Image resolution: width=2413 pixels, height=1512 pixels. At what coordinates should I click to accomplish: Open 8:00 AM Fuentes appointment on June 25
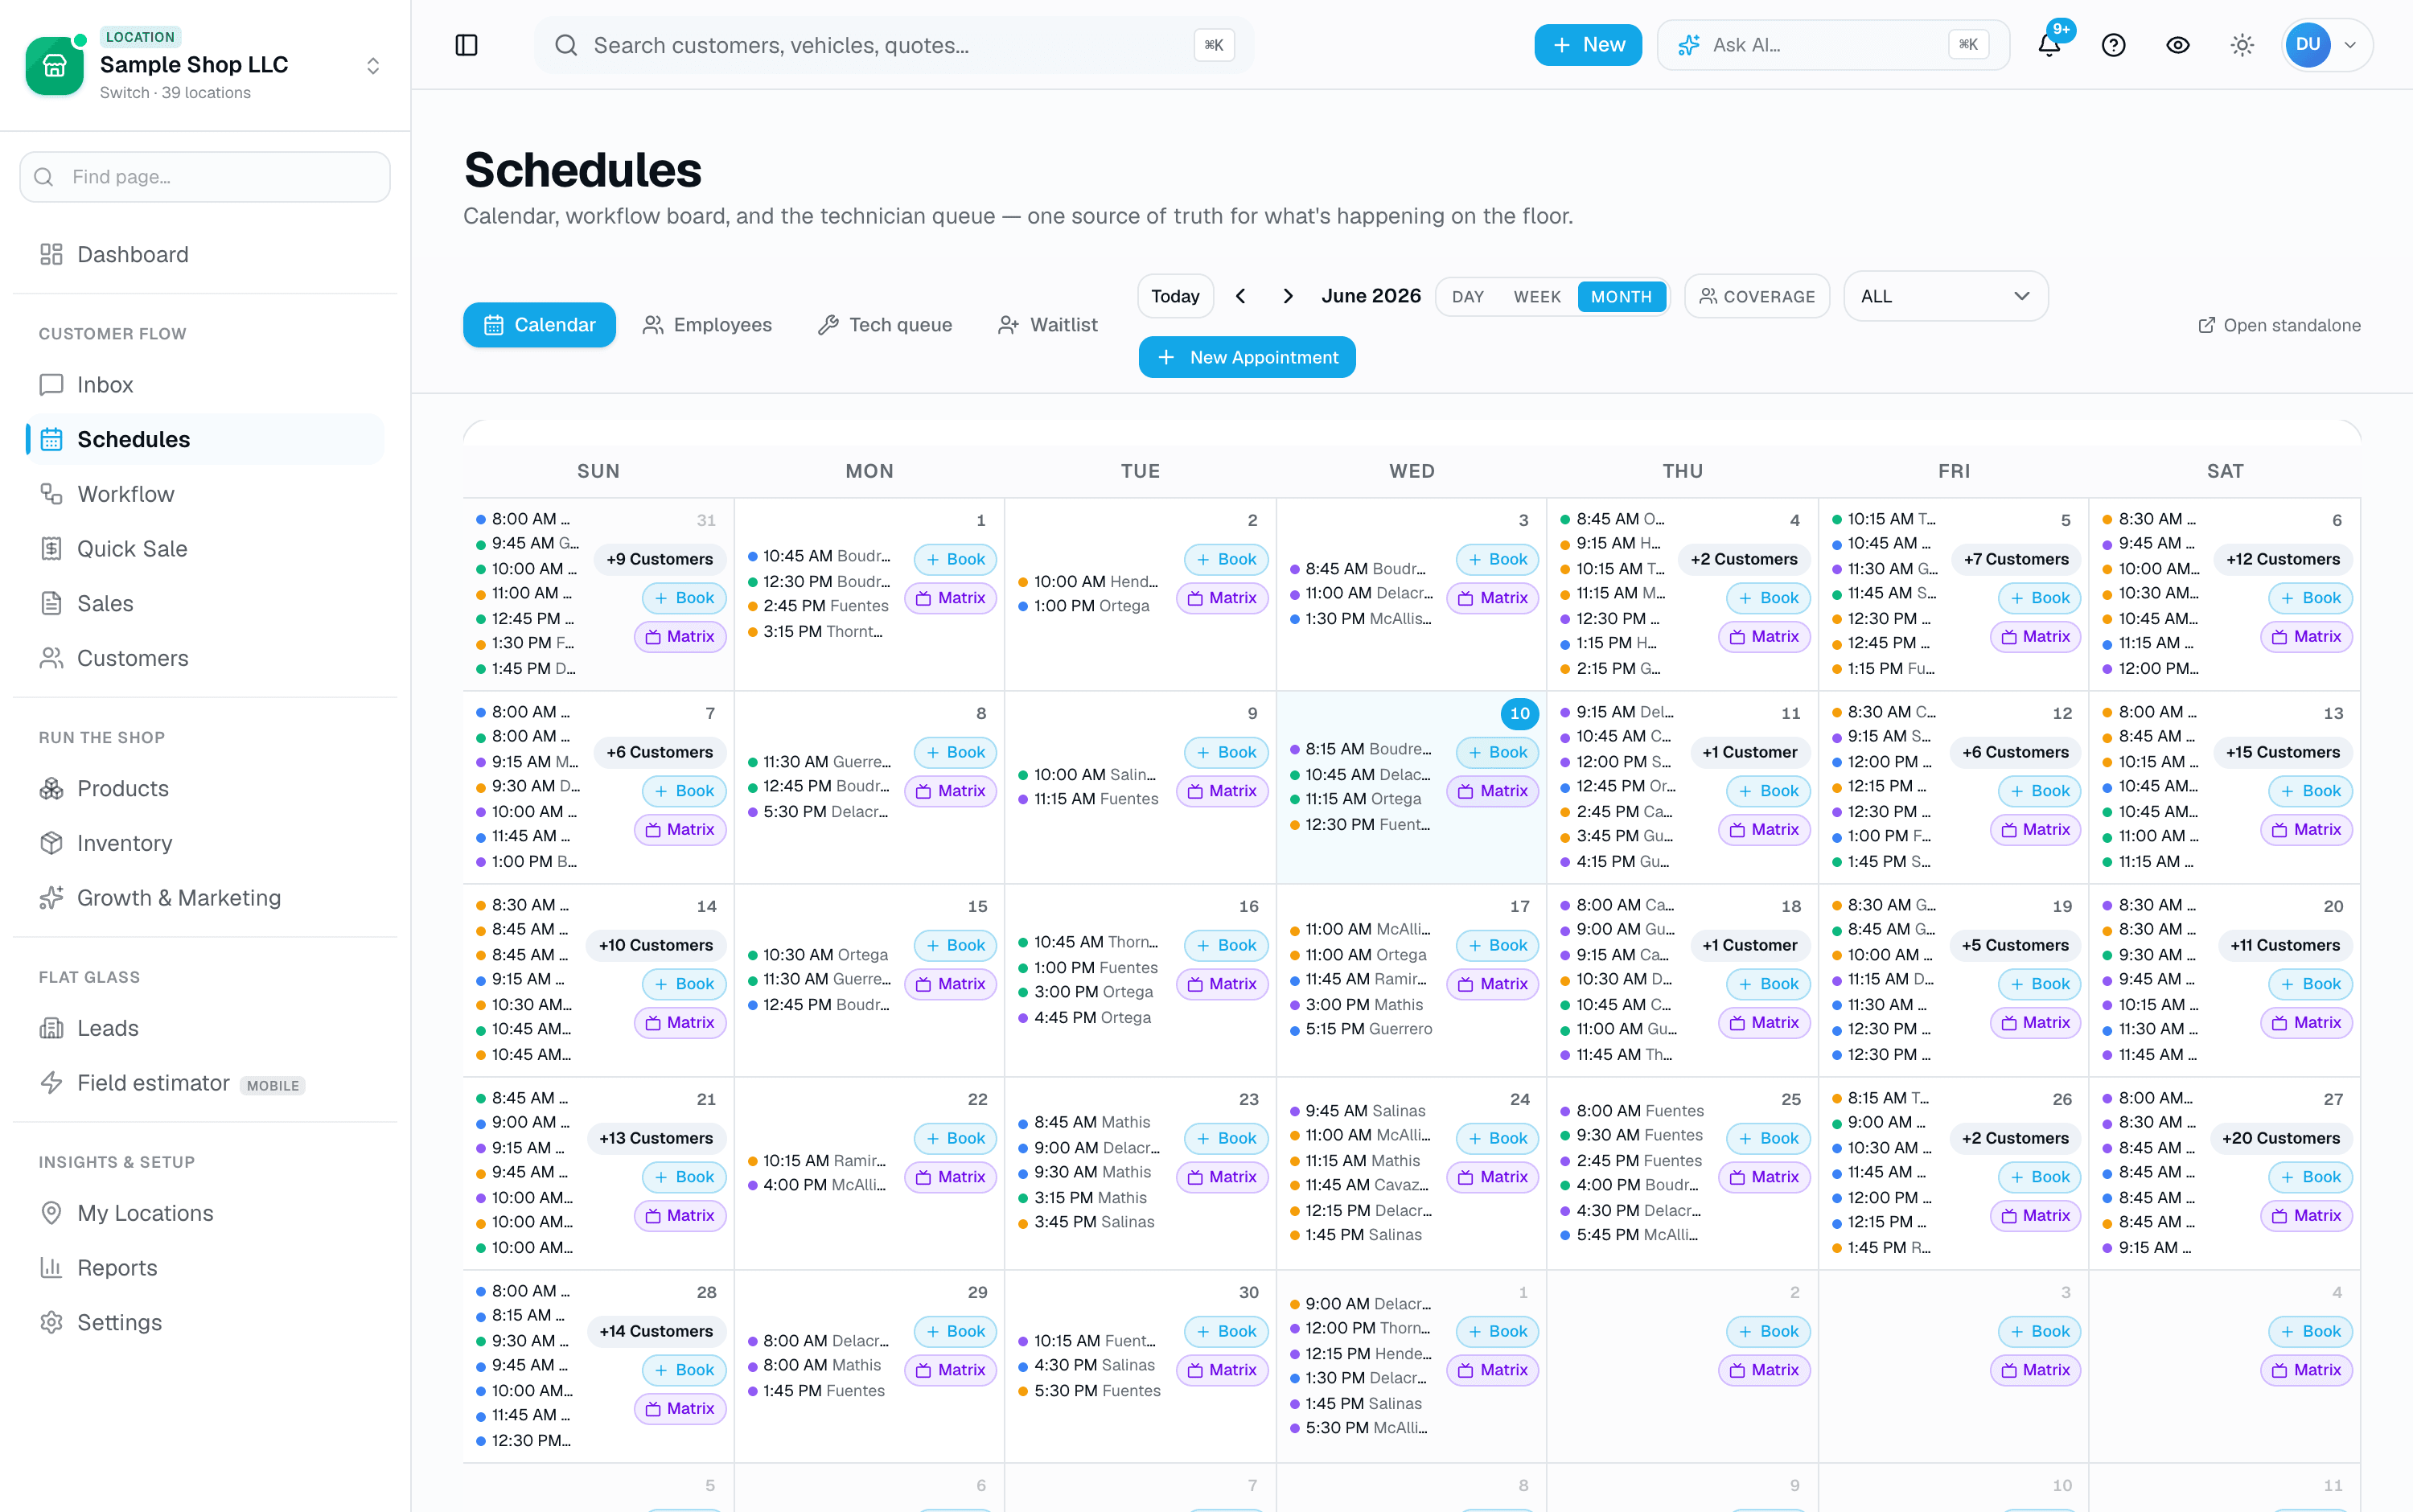[x=1632, y=1111]
